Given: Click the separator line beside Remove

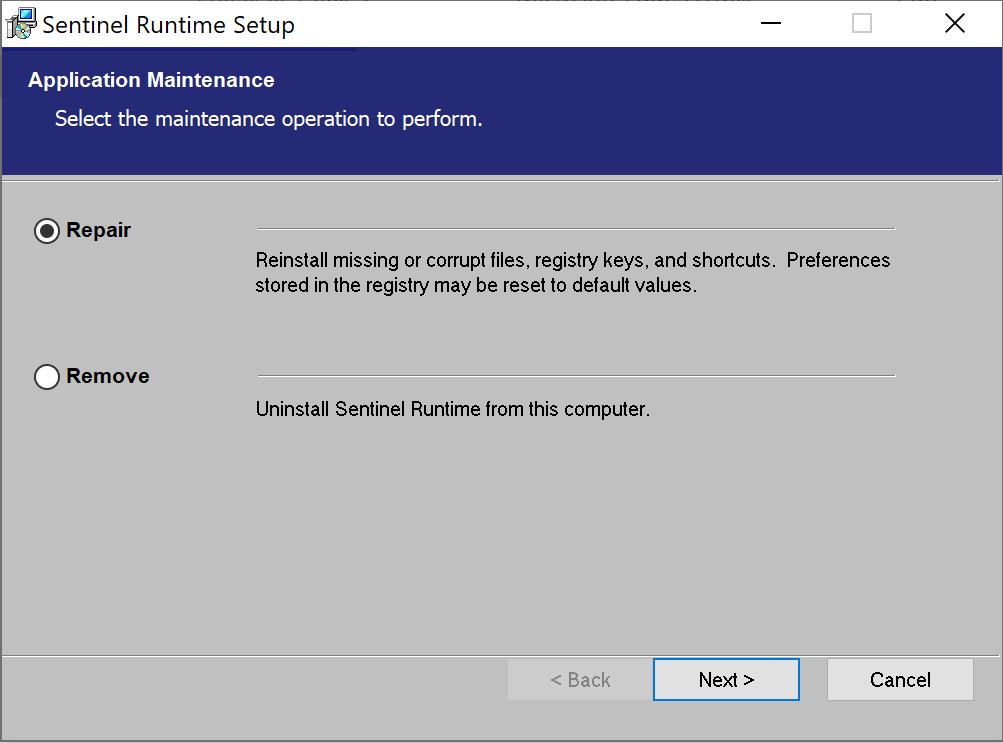Looking at the screenshot, I should pyautogui.click(x=575, y=376).
